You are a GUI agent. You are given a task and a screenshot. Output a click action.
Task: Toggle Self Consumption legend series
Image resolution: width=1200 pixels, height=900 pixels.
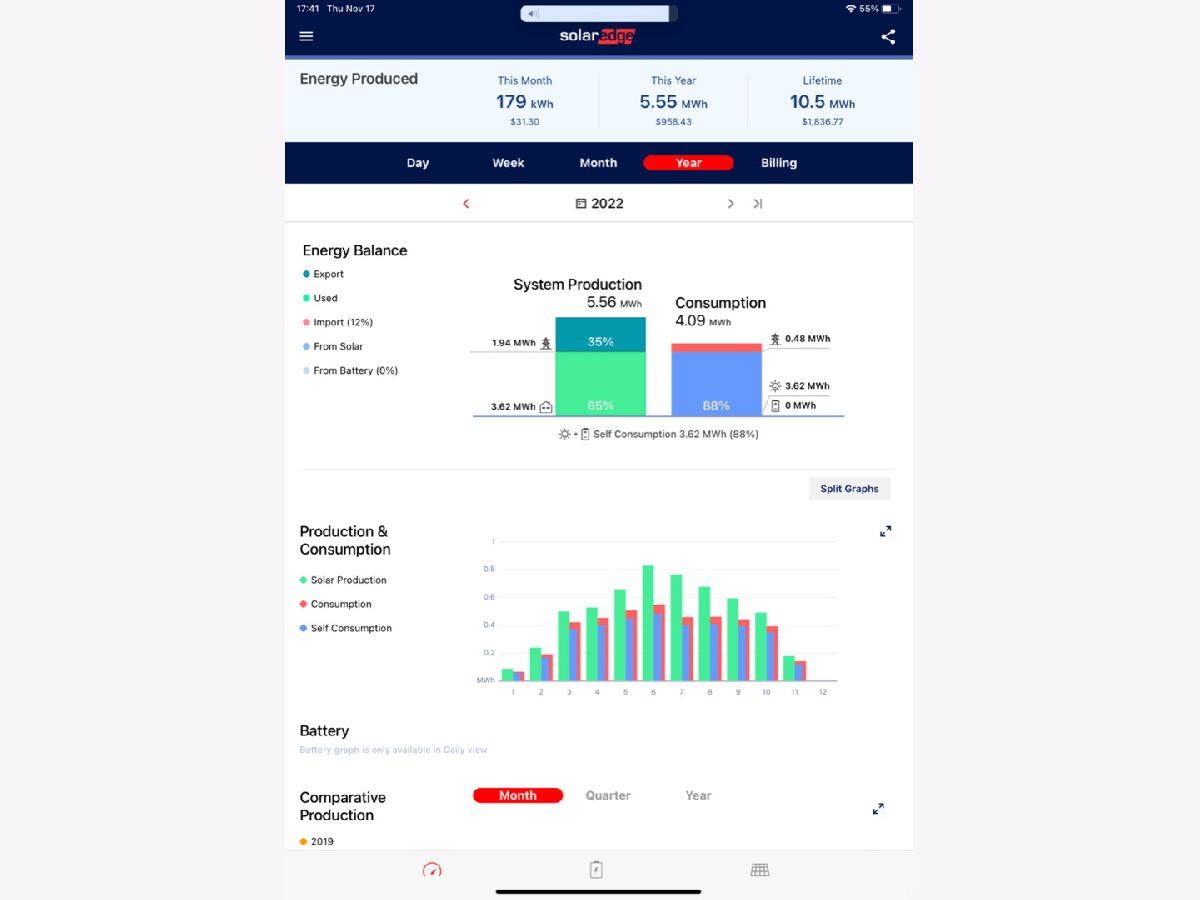coord(350,628)
